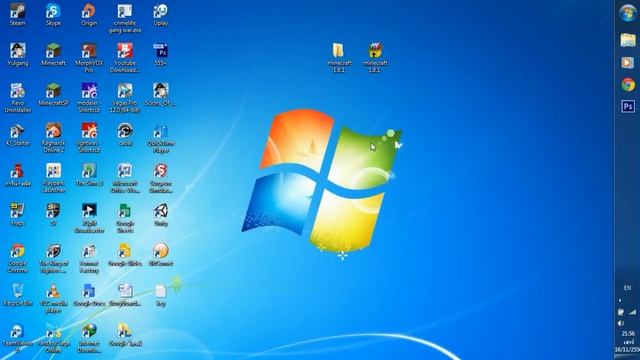
Task: Select the Yulgang game shortcut
Action: 18,54
